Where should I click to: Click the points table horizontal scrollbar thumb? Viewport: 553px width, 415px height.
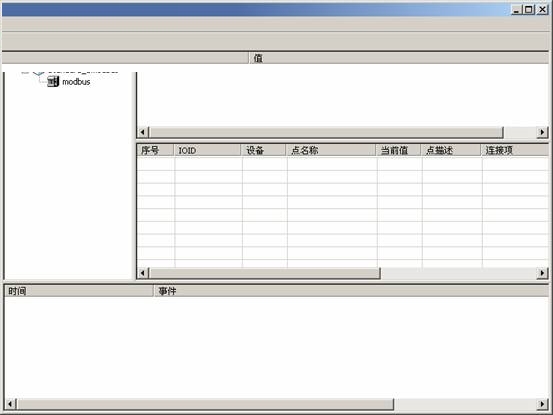click(265, 273)
